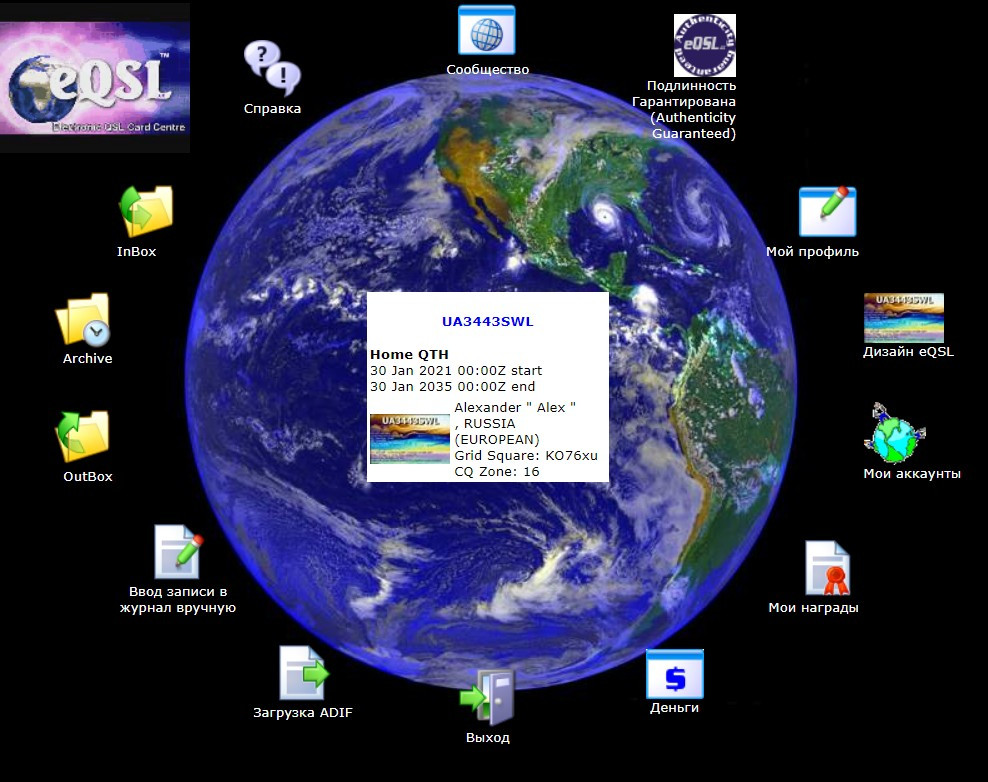This screenshot has width=988, height=782.
Task: Open the Загрузка ADIF upload icon
Action: (303, 673)
